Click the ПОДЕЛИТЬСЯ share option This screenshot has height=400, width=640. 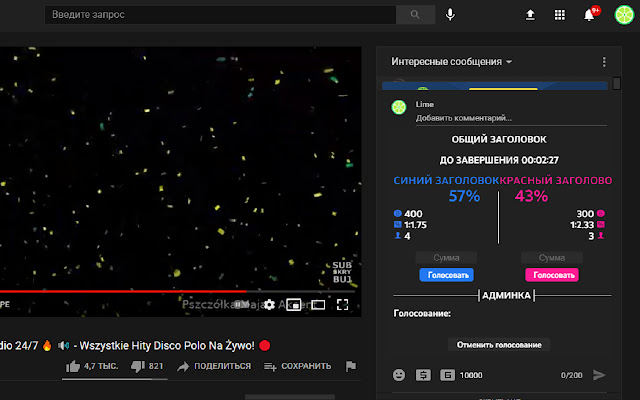click(x=214, y=366)
